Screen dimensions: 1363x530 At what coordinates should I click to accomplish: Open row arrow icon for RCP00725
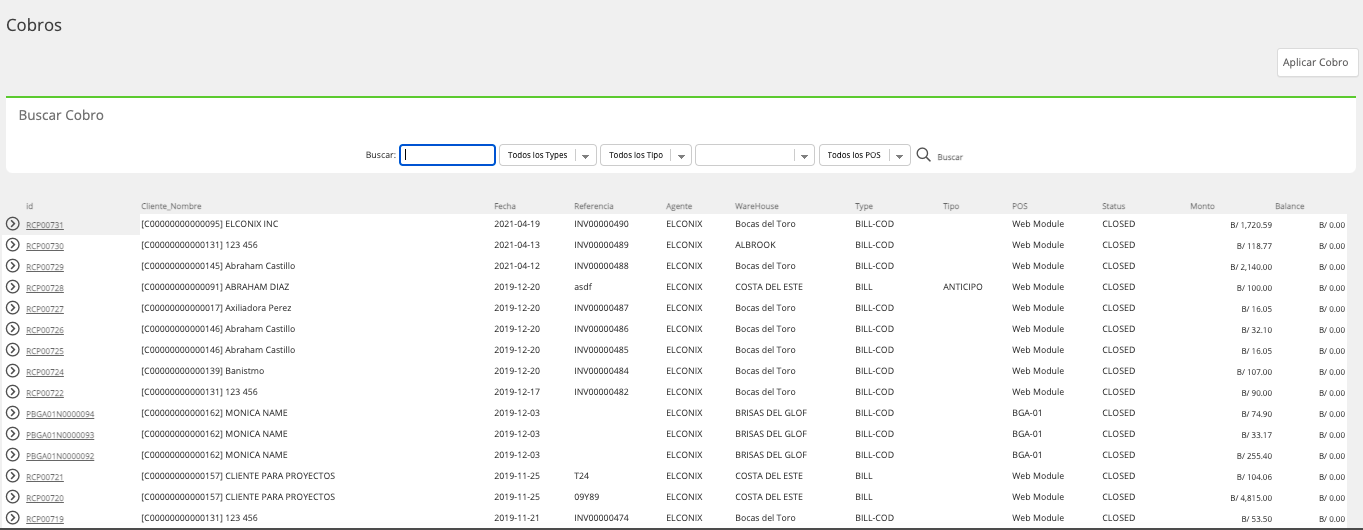13,350
